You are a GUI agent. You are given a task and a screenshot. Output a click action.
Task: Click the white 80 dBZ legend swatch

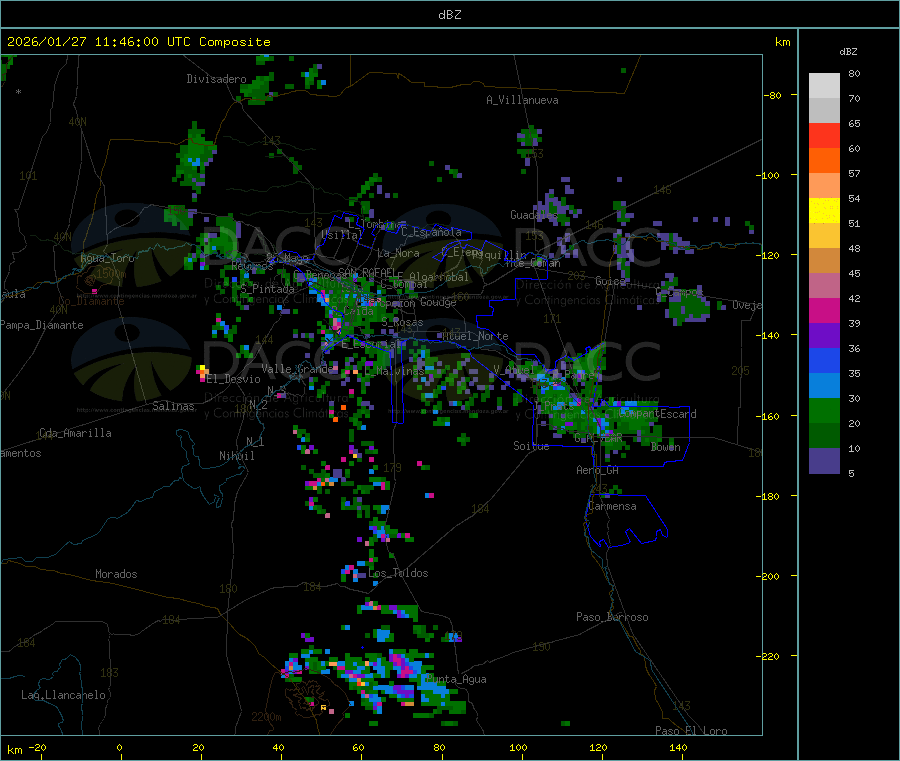pos(824,86)
